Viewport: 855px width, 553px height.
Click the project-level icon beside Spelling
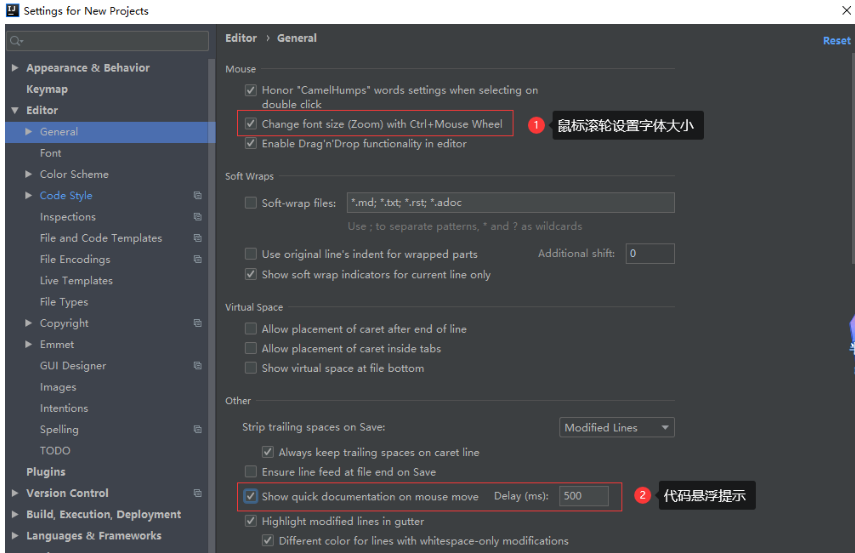click(x=197, y=429)
